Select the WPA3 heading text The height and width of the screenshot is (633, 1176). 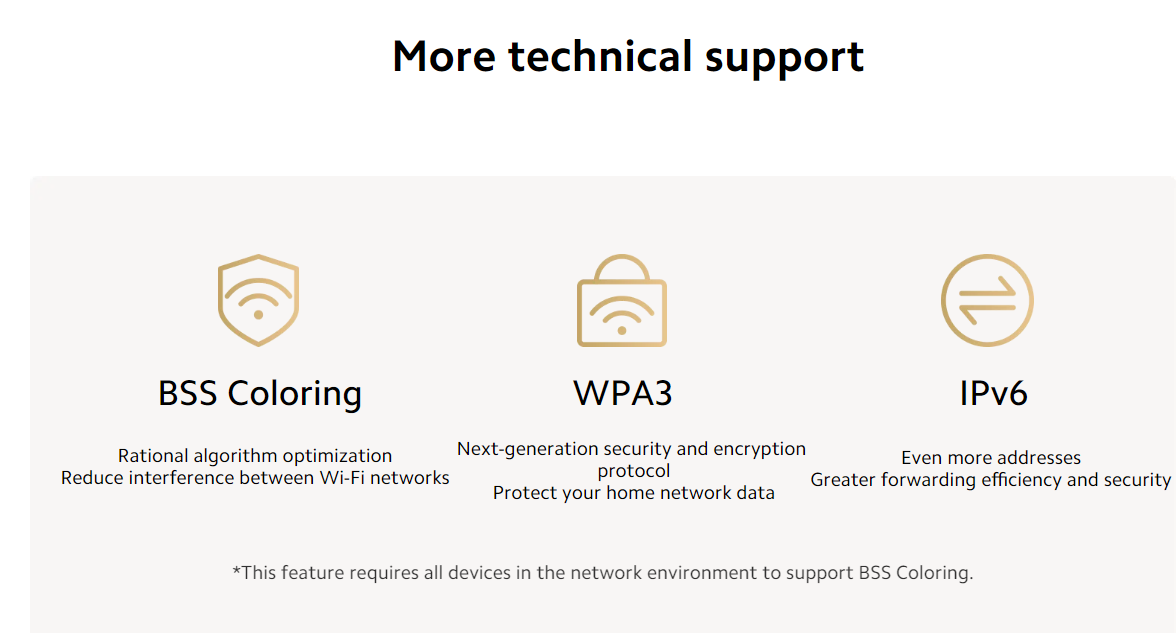click(622, 393)
